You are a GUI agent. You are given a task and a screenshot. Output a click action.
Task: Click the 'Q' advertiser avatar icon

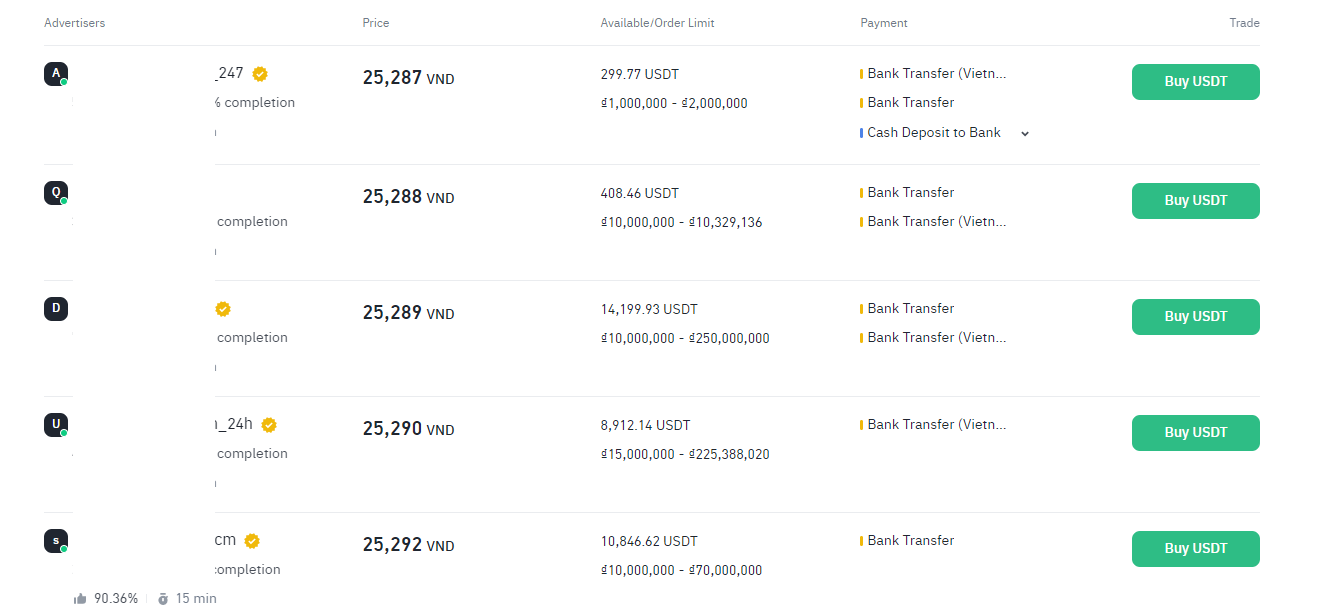click(x=56, y=193)
